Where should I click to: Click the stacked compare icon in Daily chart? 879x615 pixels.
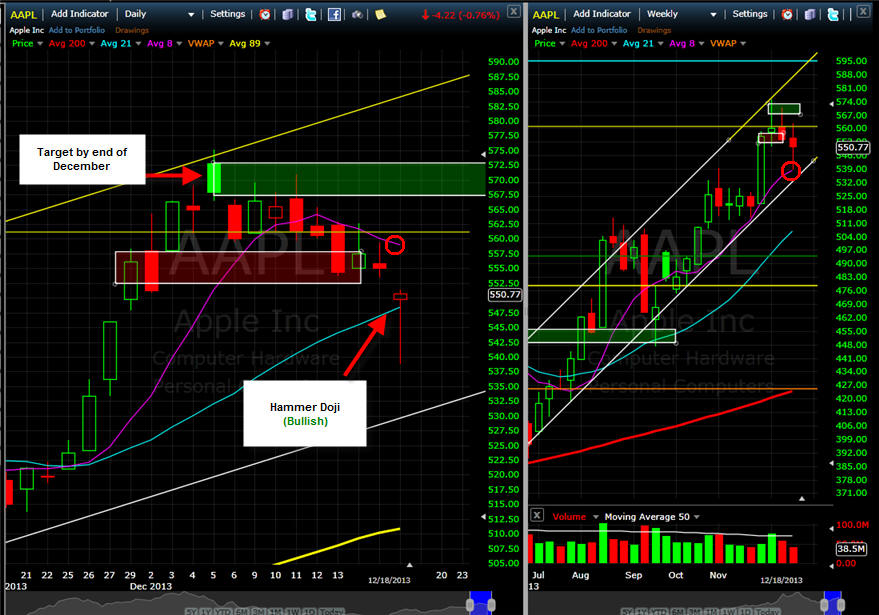point(288,15)
